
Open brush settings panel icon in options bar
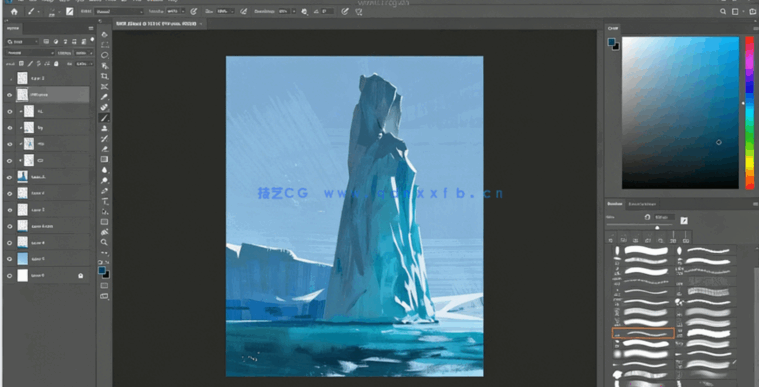tap(70, 12)
